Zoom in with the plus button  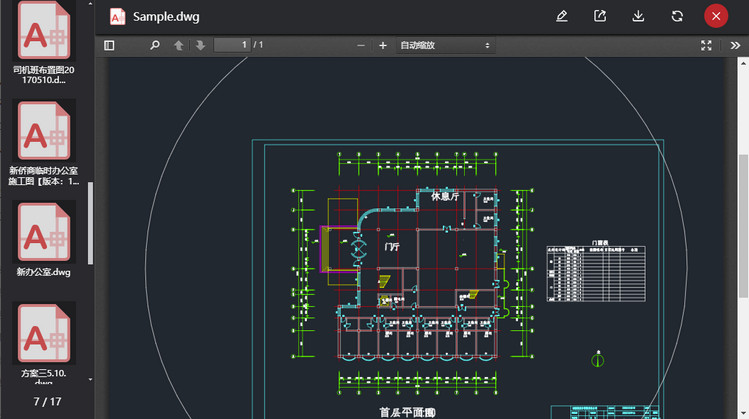pyautogui.click(x=382, y=45)
